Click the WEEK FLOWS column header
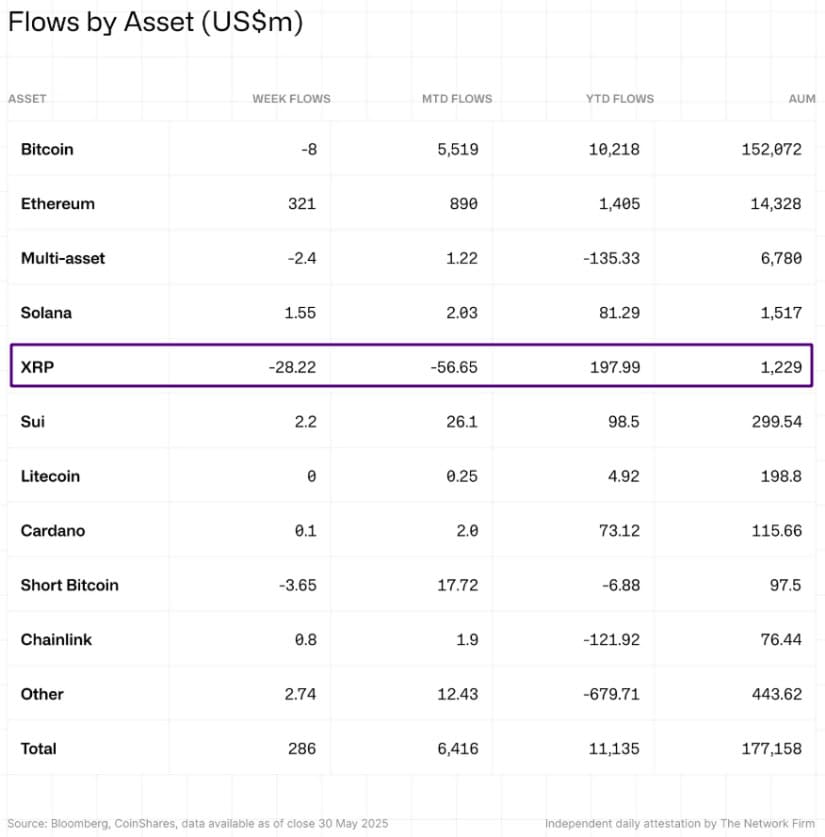825x837 pixels. click(x=291, y=99)
